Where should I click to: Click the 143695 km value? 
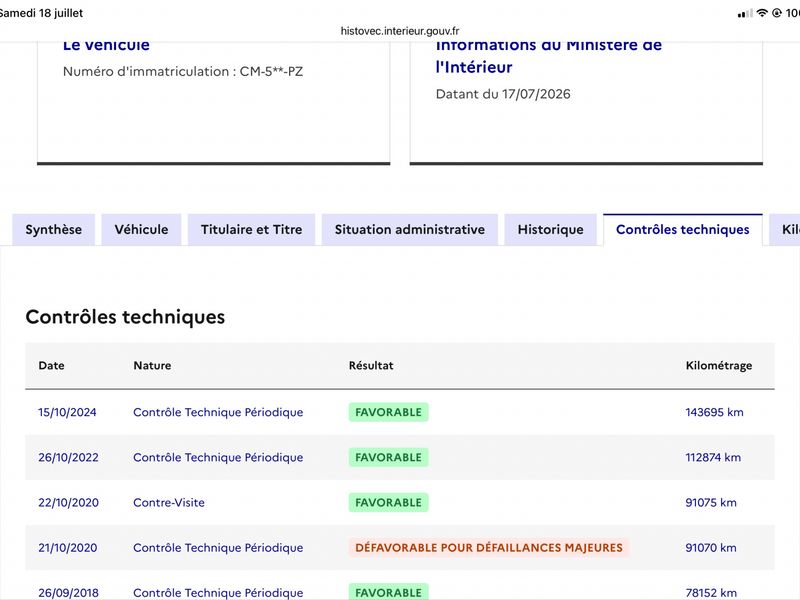(x=714, y=412)
